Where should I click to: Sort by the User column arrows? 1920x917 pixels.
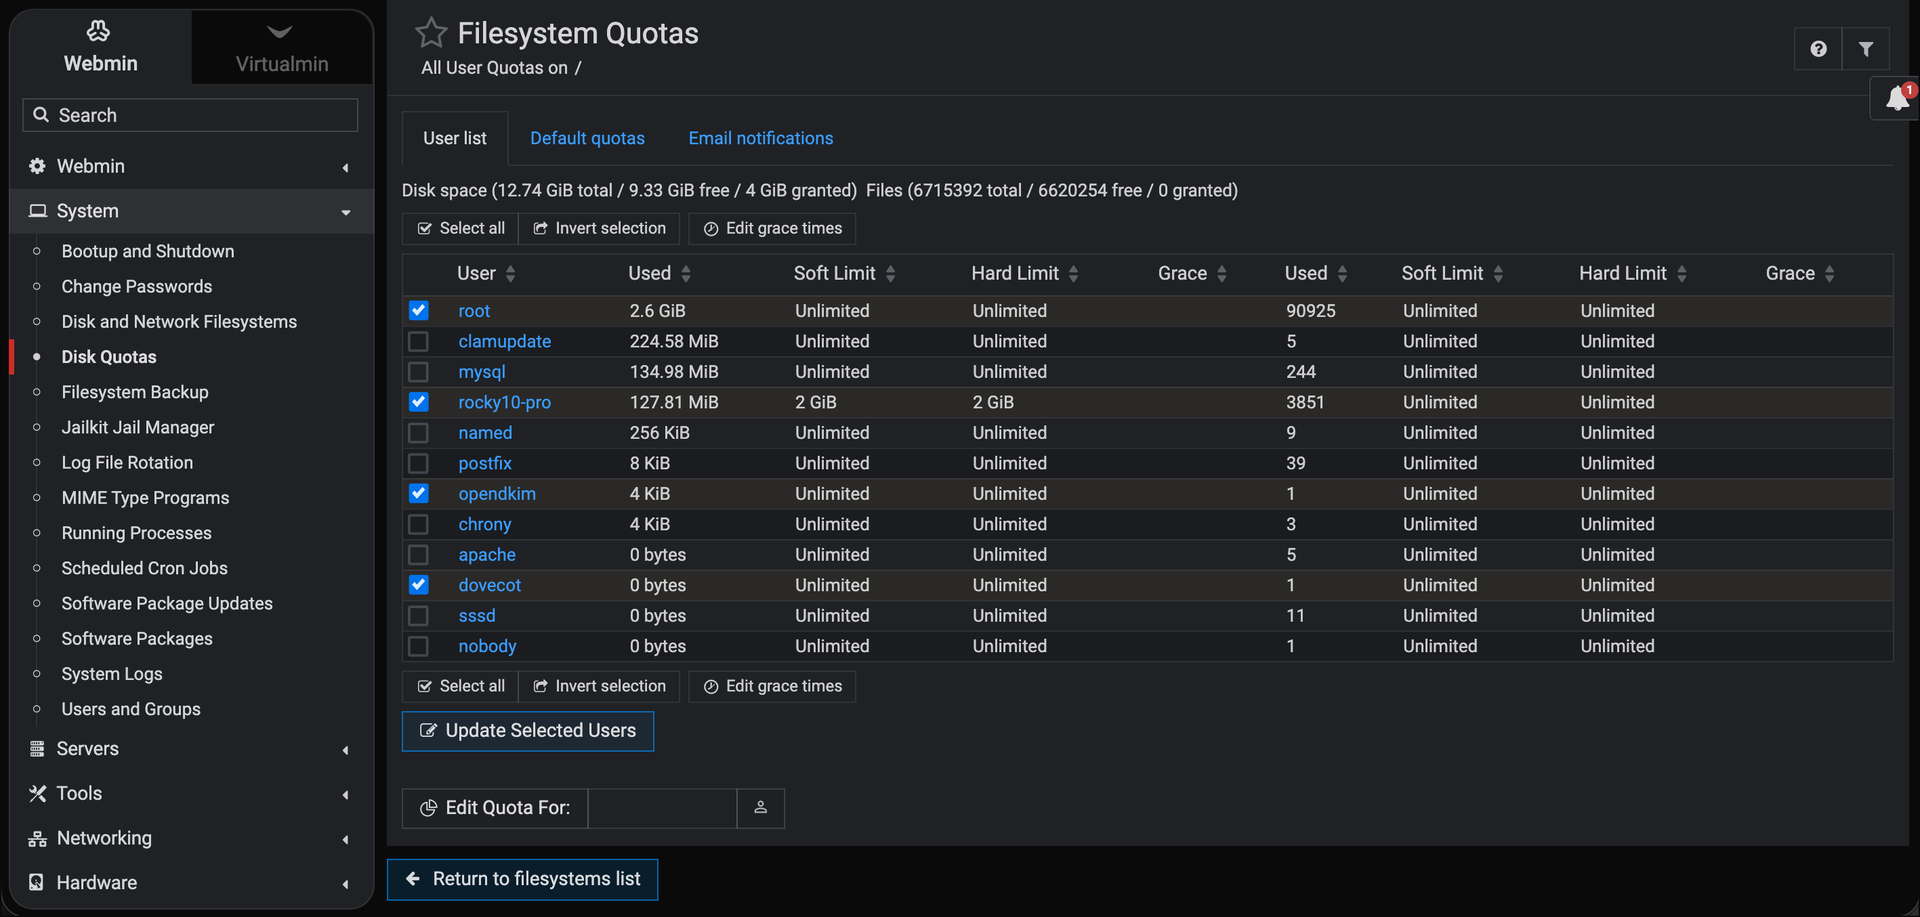coord(511,274)
